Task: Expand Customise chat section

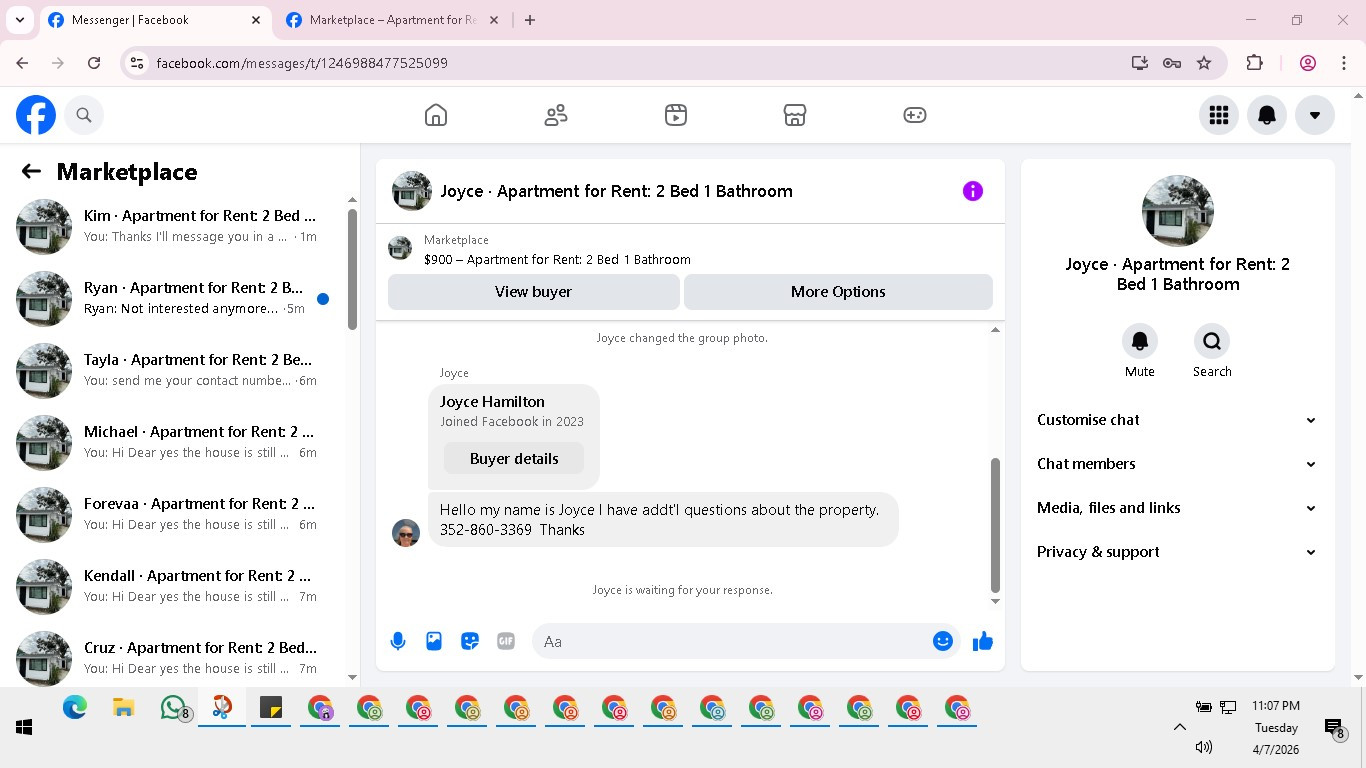Action: (x=1177, y=420)
